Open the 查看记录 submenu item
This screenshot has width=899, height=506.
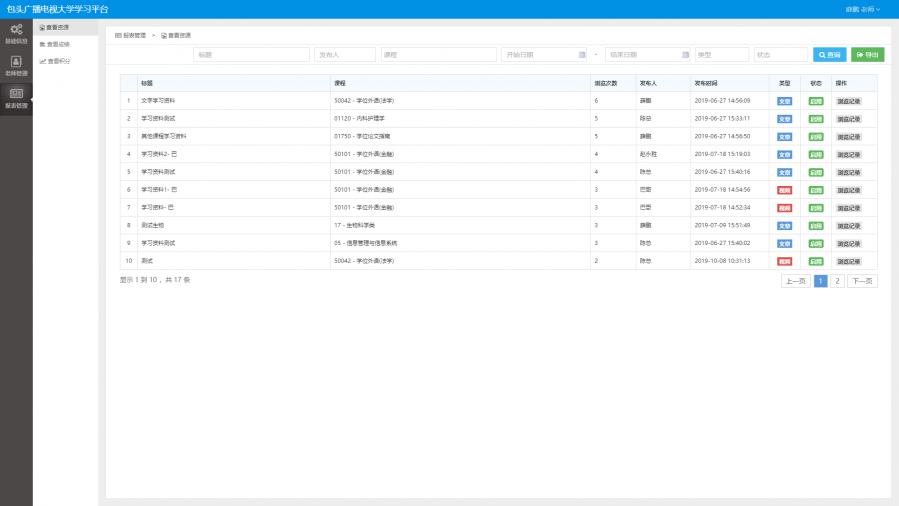click(x=55, y=44)
